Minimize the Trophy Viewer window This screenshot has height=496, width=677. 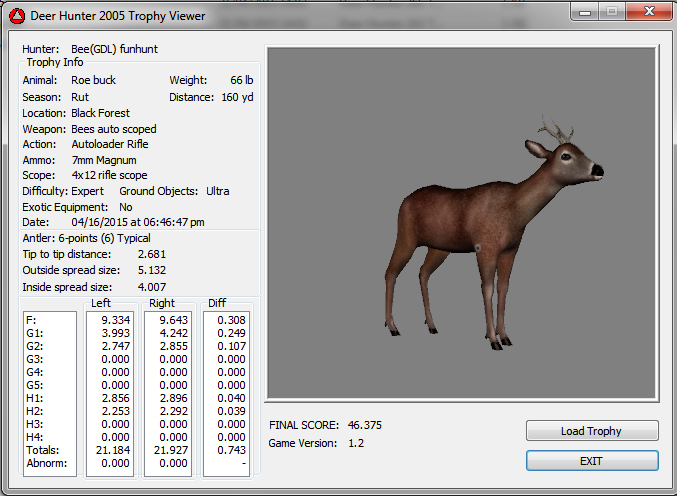point(585,13)
